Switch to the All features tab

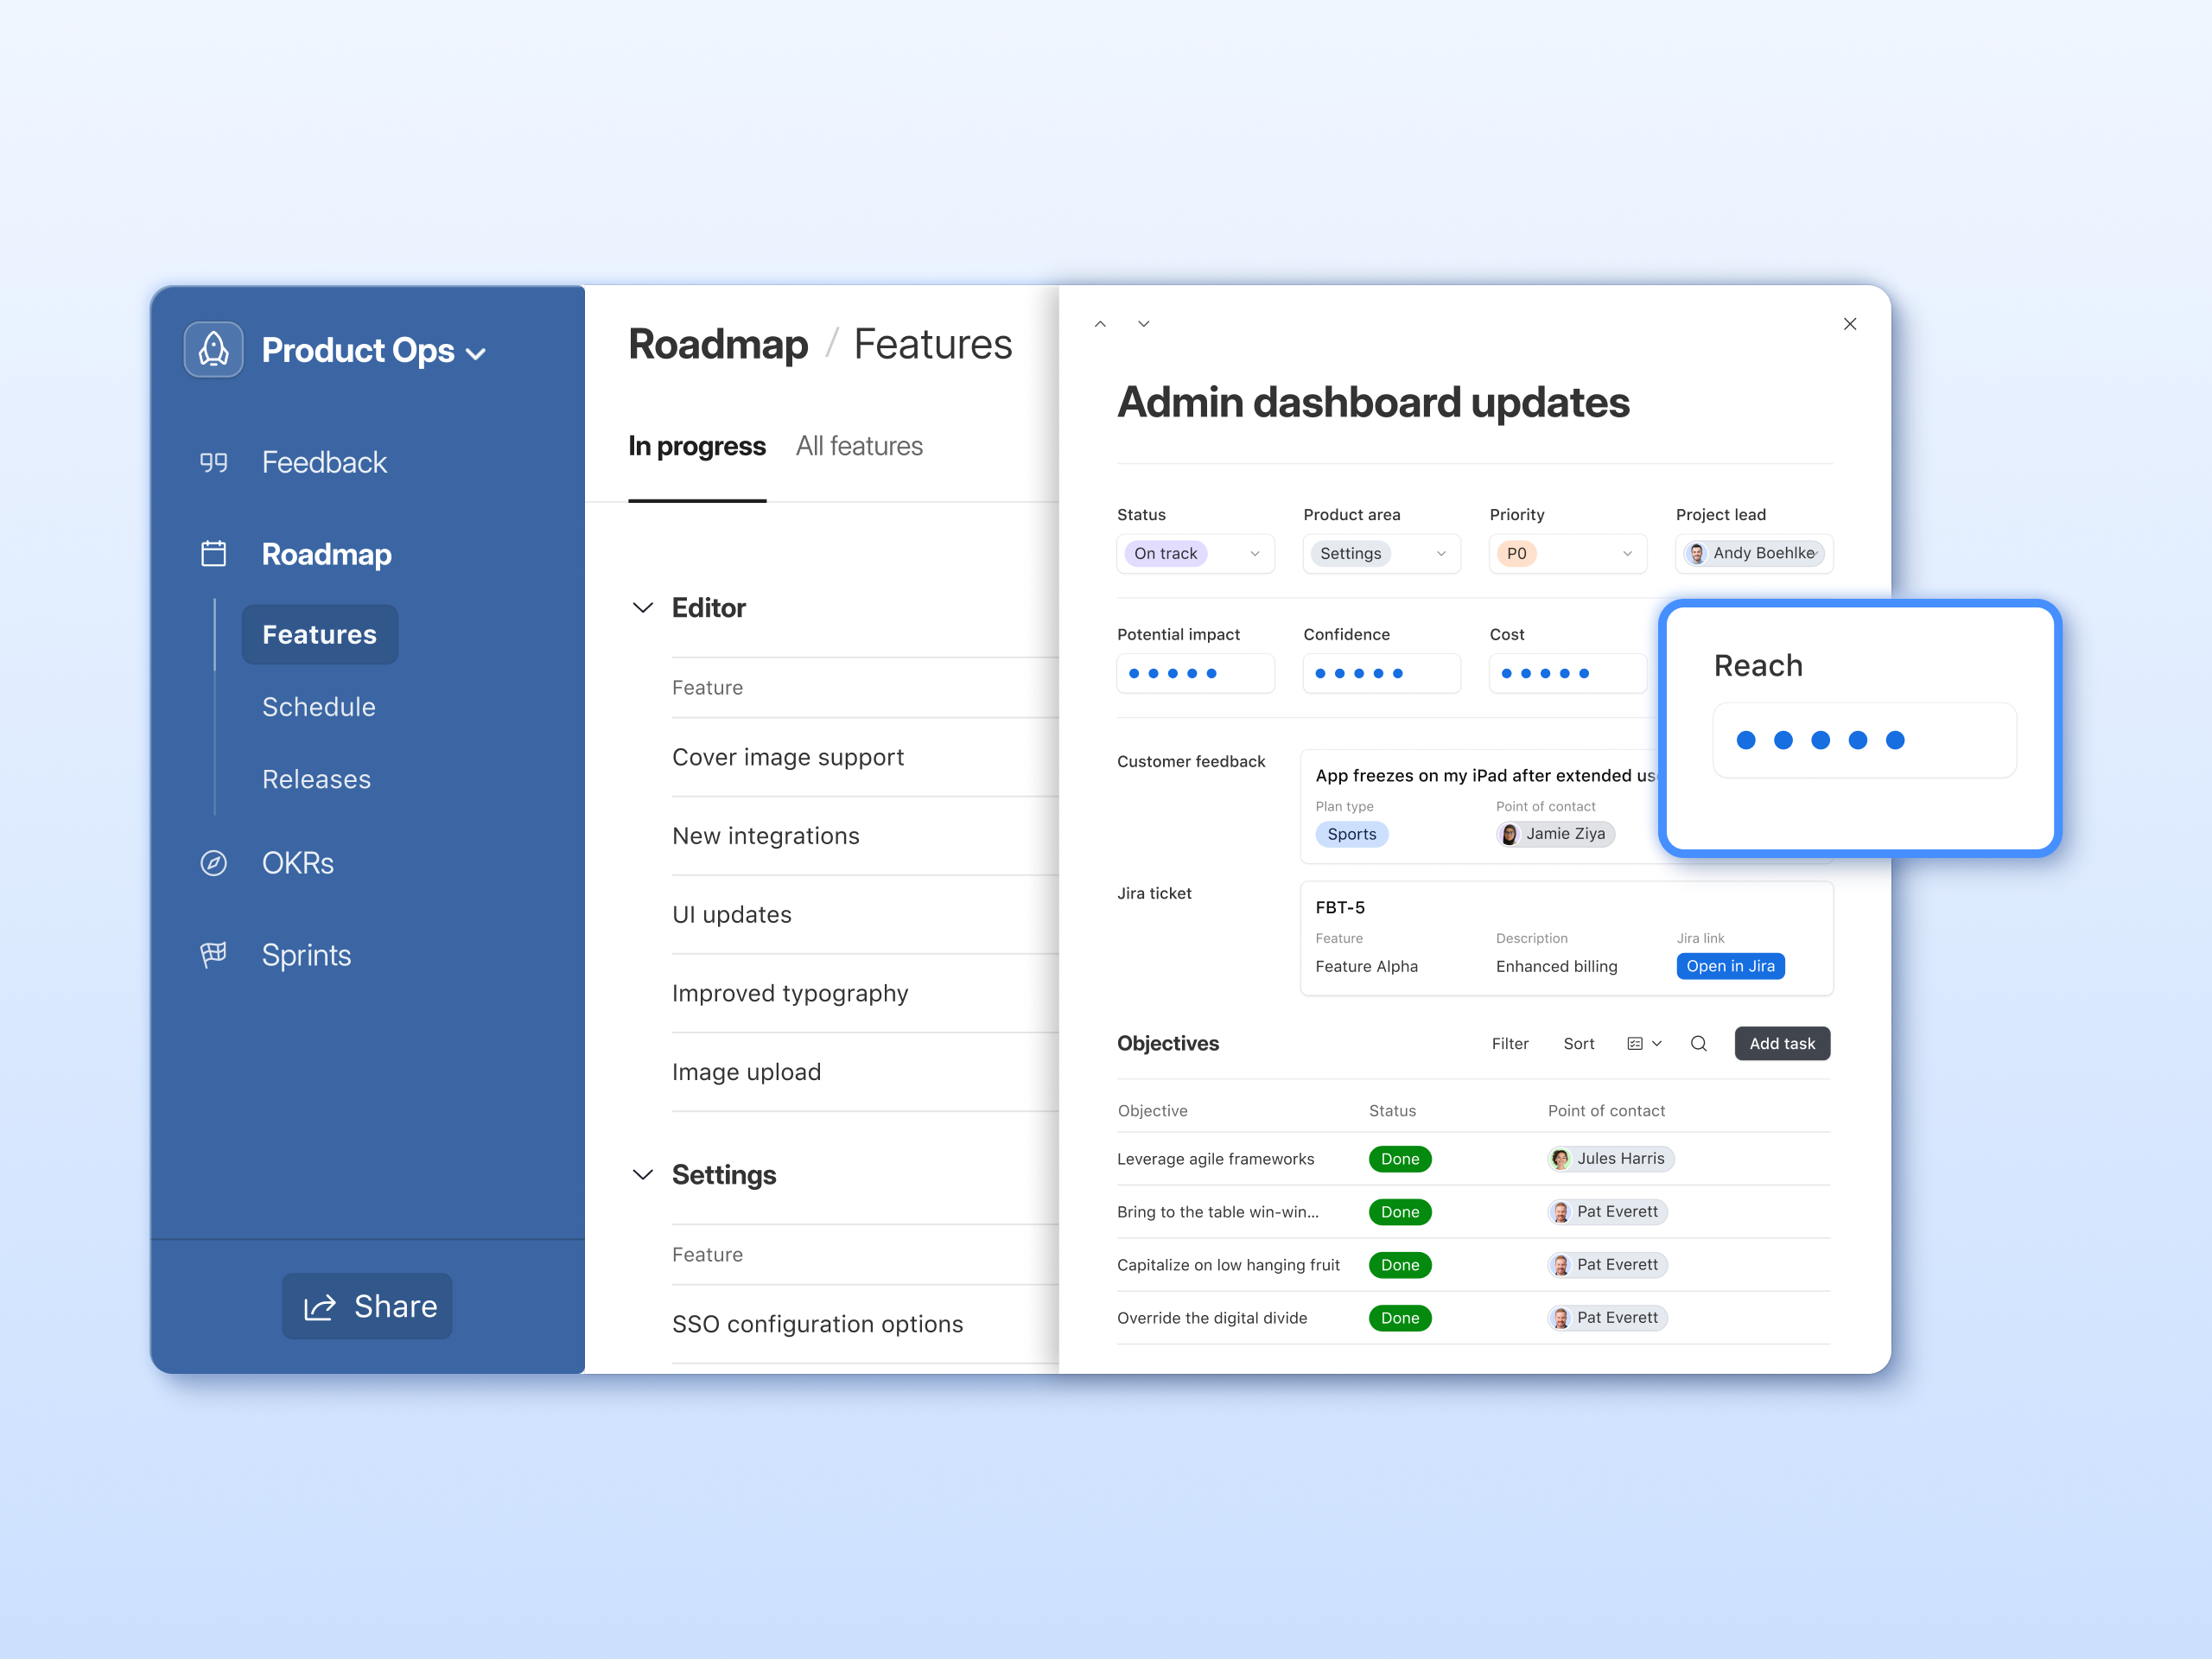[x=859, y=446]
